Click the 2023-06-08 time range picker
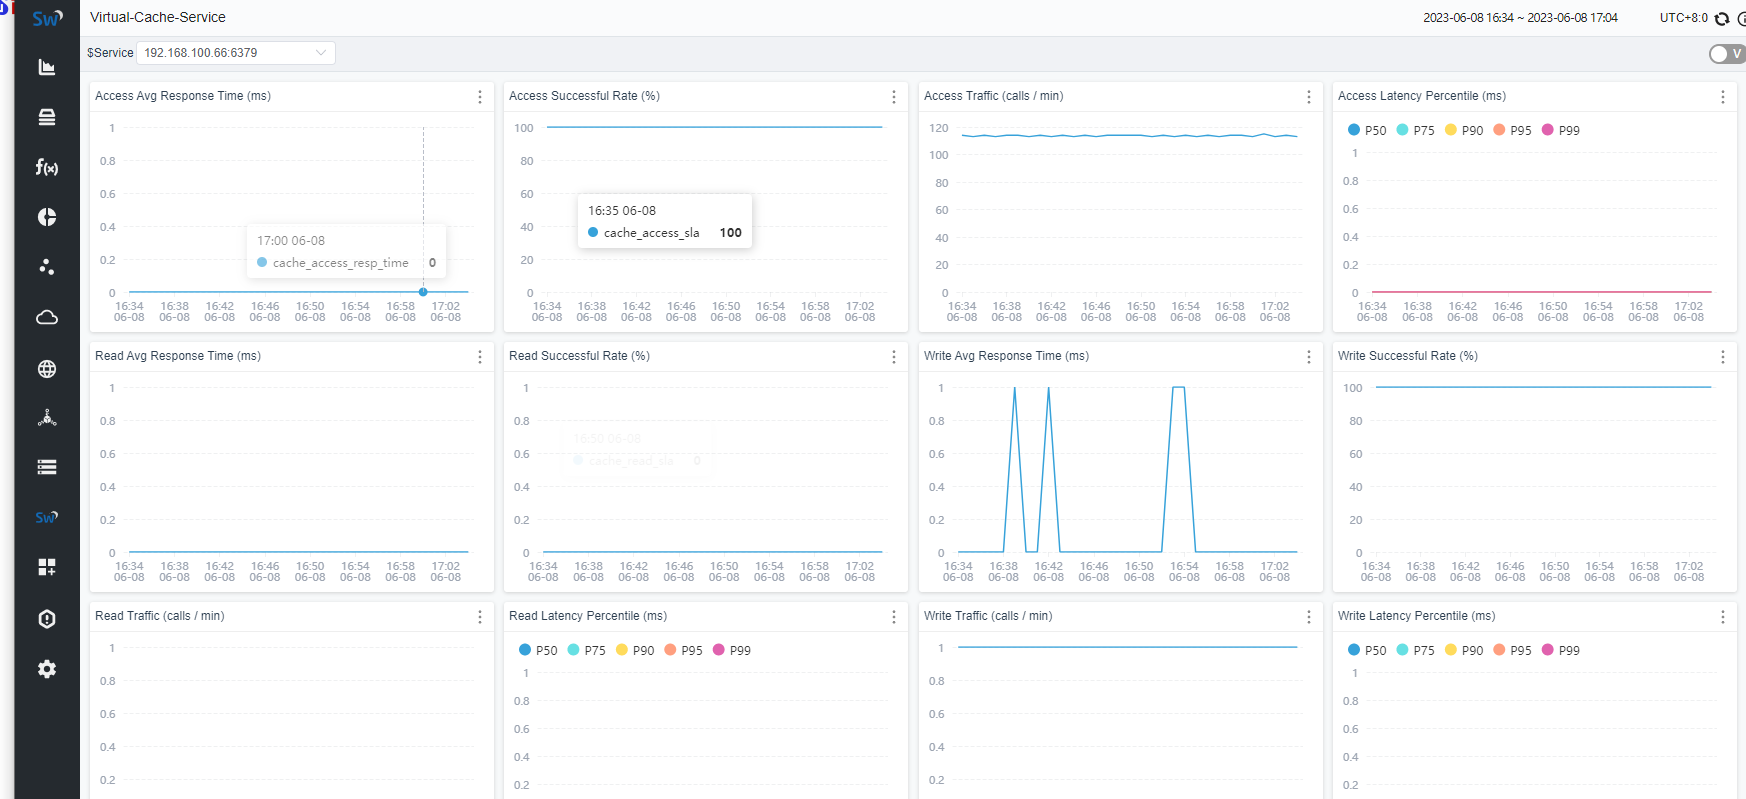1746x799 pixels. click(1520, 18)
